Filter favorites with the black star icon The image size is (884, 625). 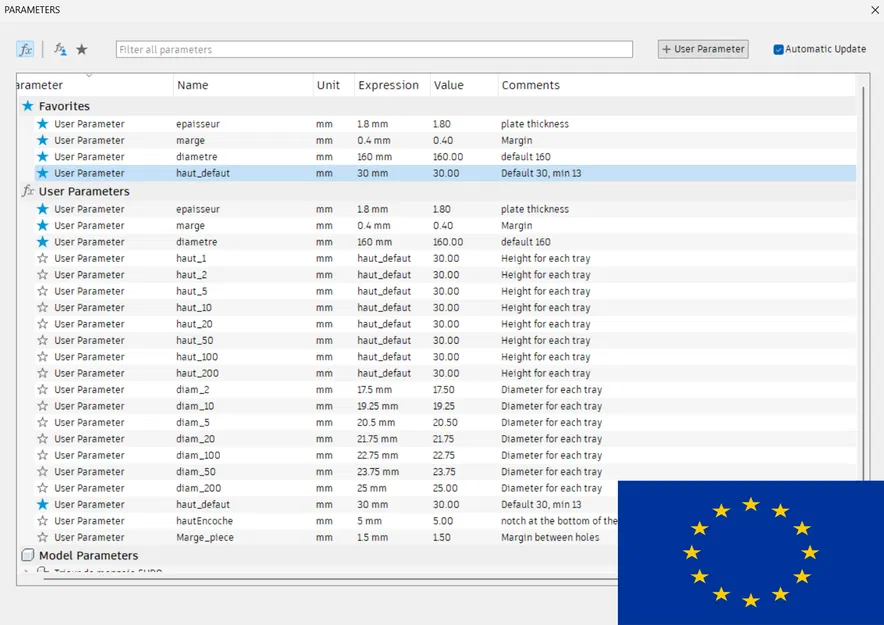click(x=82, y=50)
